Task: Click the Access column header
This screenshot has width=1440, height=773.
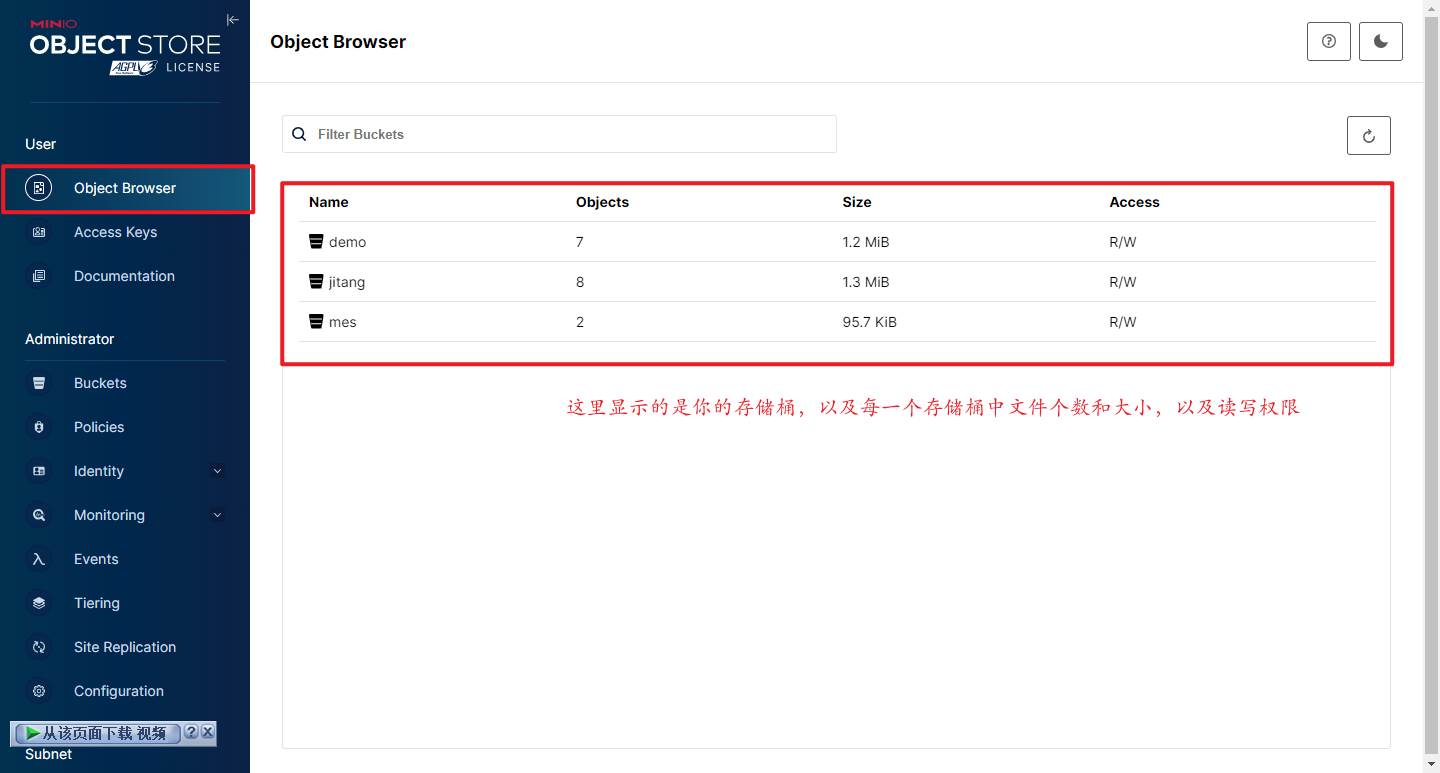Action: [1134, 202]
